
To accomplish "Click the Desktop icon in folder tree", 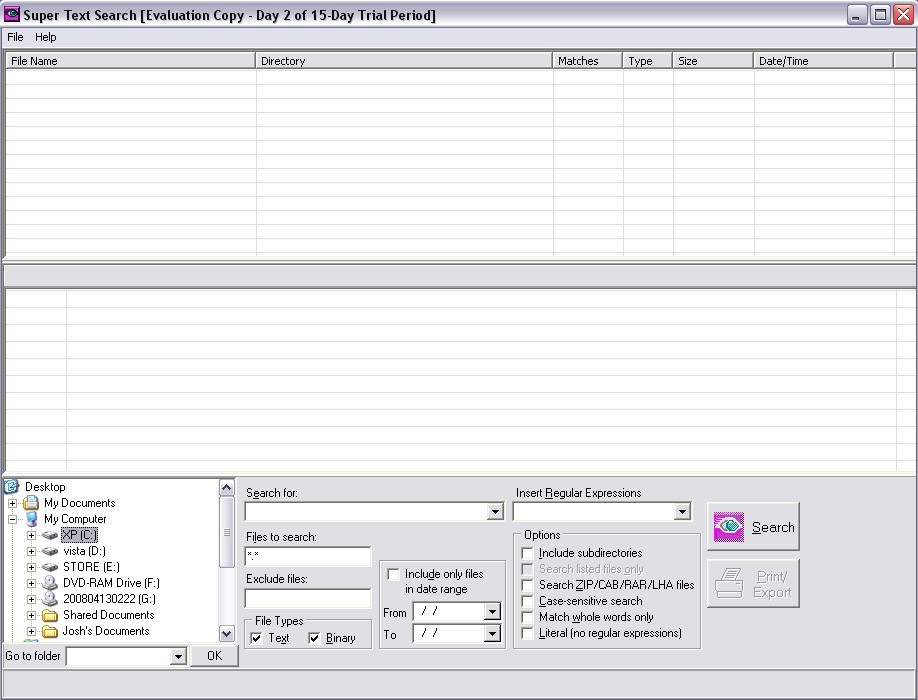I will pos(12,486).
